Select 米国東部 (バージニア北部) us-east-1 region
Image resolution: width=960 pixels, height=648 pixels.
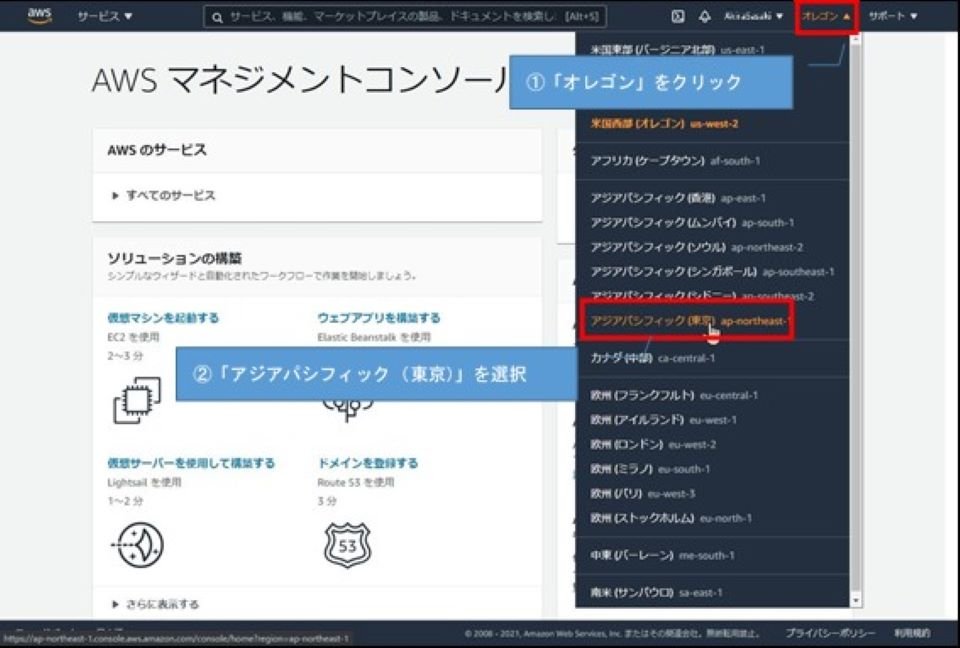677,50
